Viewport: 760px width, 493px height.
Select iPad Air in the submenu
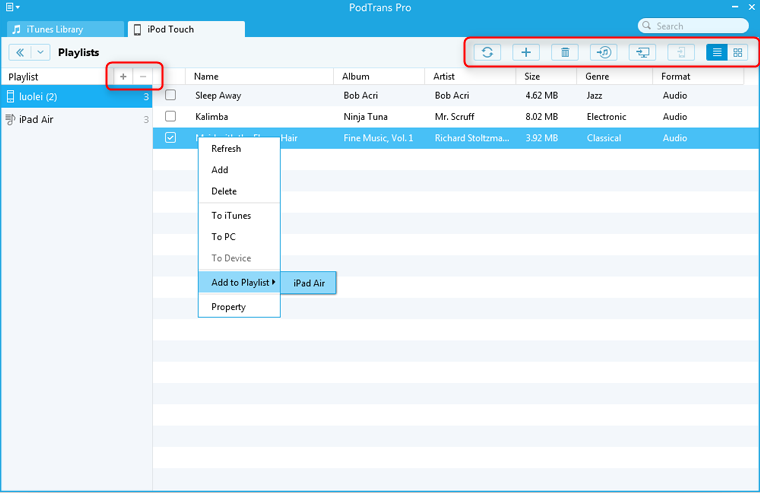tap(309, 283)
